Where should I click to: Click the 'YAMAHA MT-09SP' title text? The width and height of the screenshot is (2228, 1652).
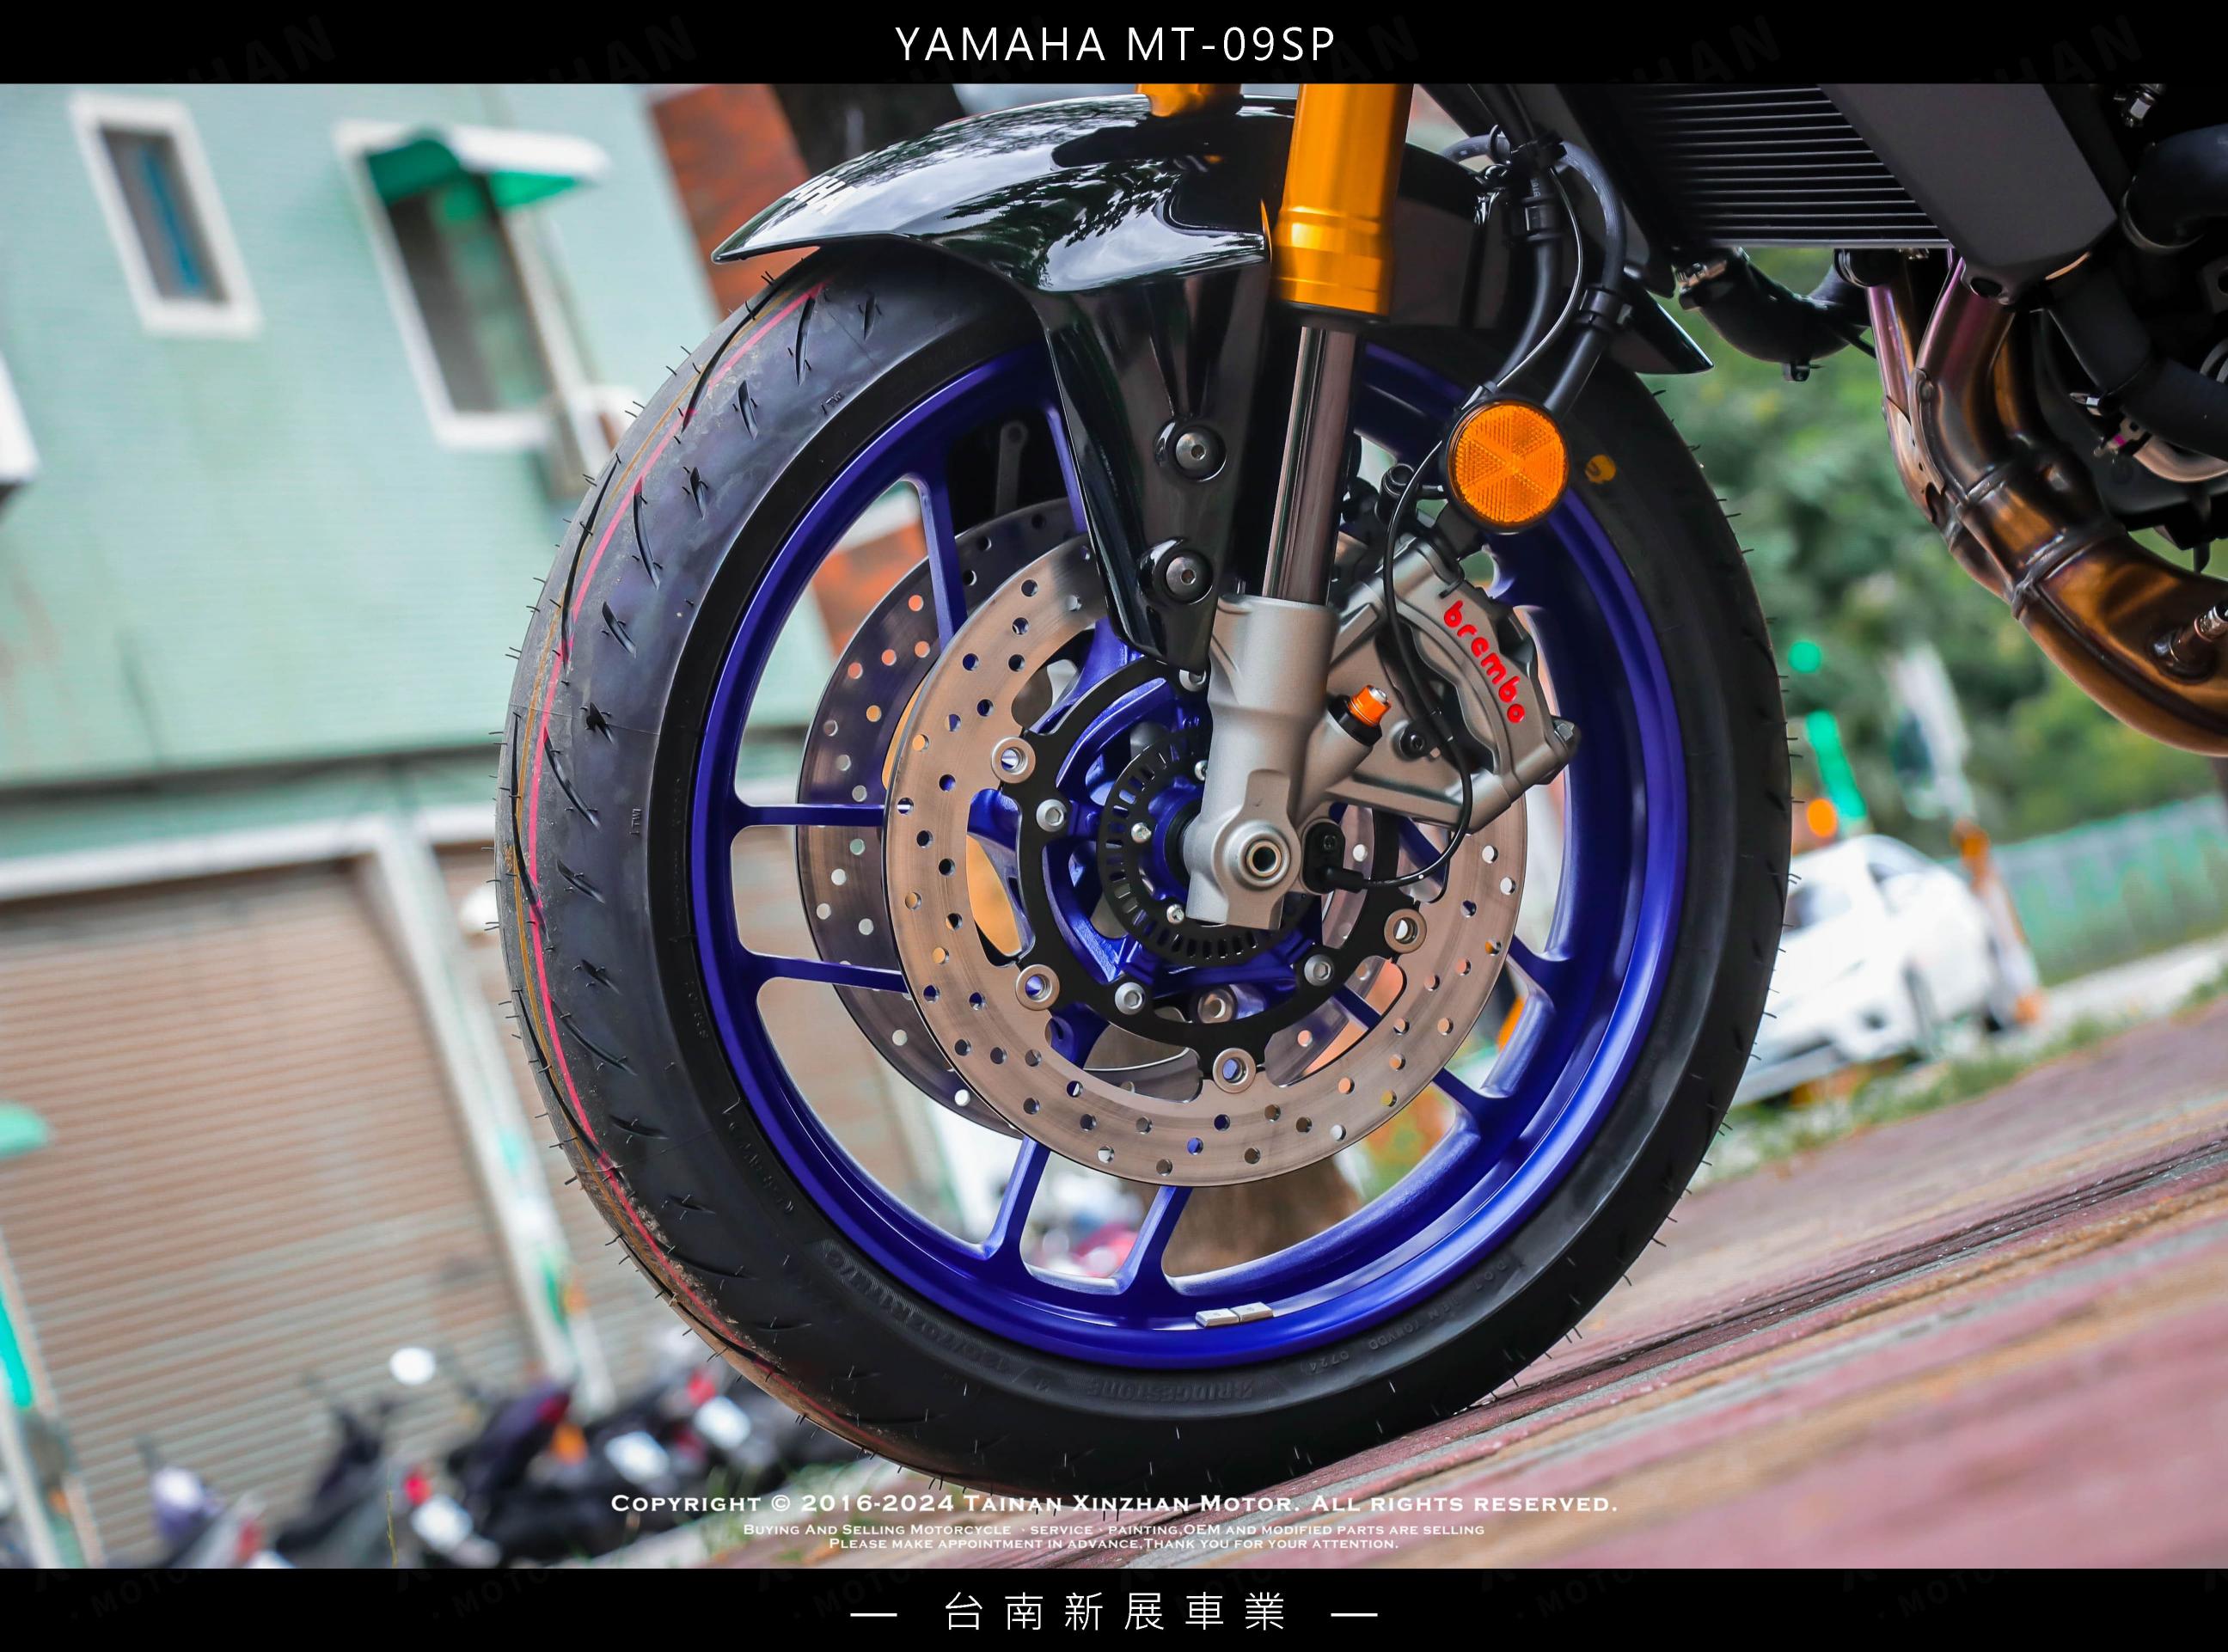pyautogui.click(x=1114, y=44)
